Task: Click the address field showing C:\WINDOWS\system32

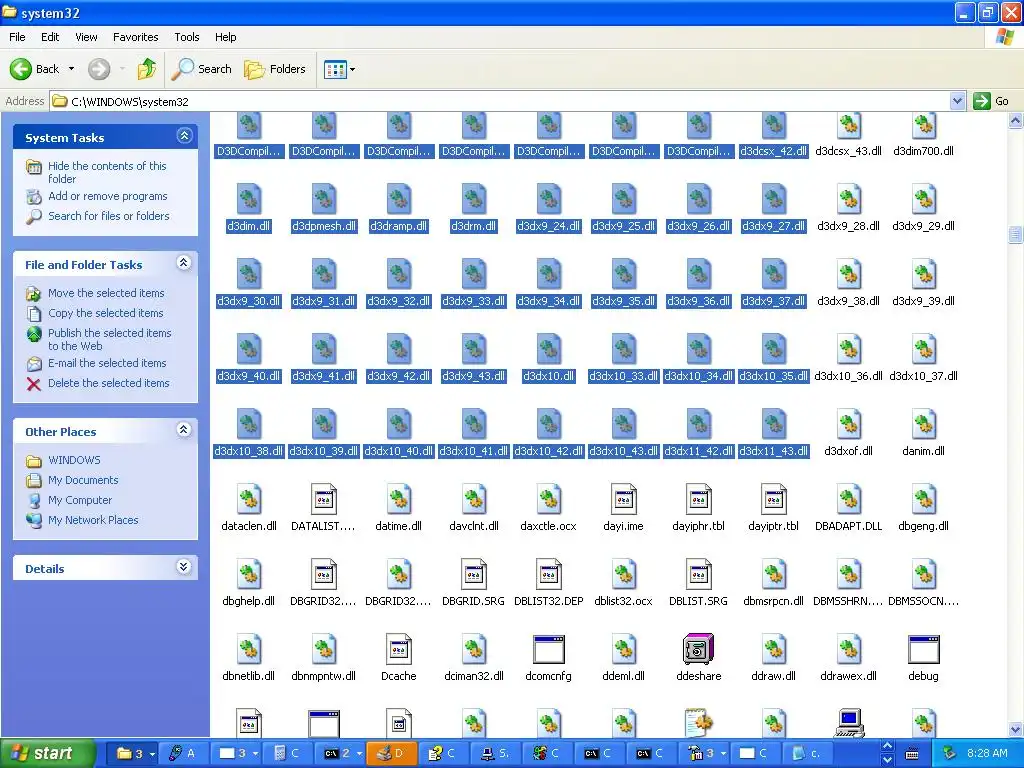Action: click(x=500, y=101)
